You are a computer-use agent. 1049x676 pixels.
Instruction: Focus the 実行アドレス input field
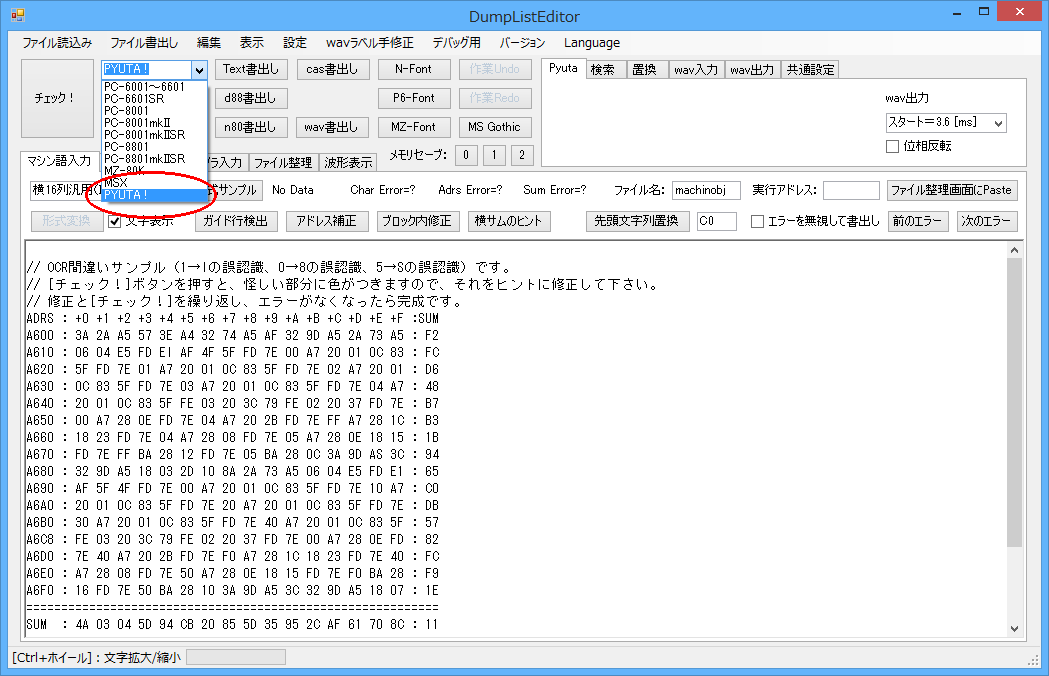(851, 191)
